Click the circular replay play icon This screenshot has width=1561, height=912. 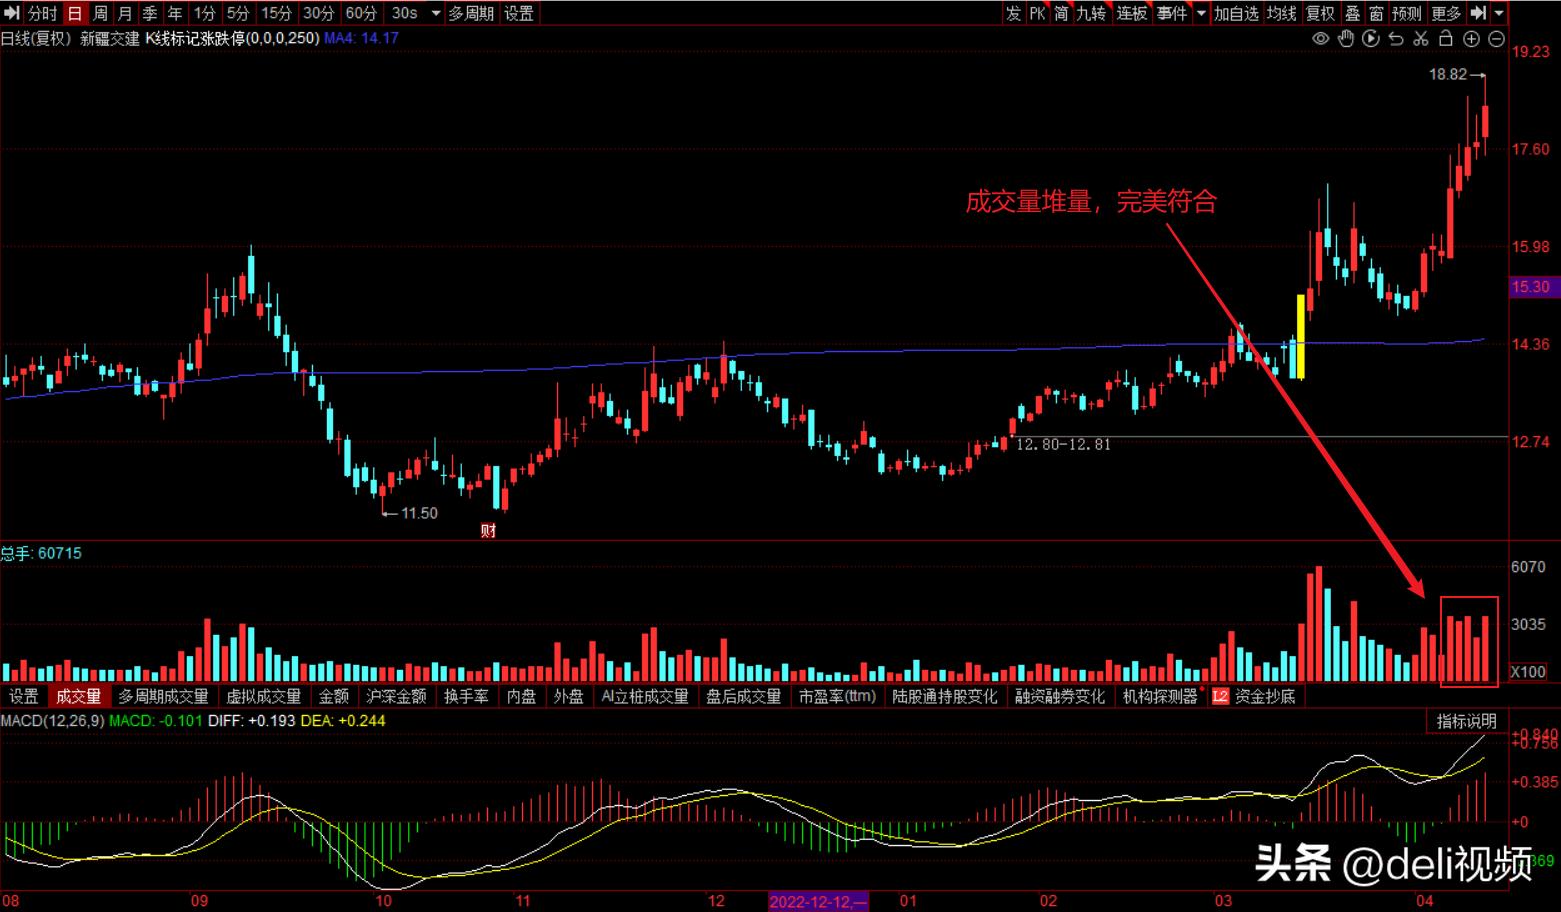(1371, 39)
